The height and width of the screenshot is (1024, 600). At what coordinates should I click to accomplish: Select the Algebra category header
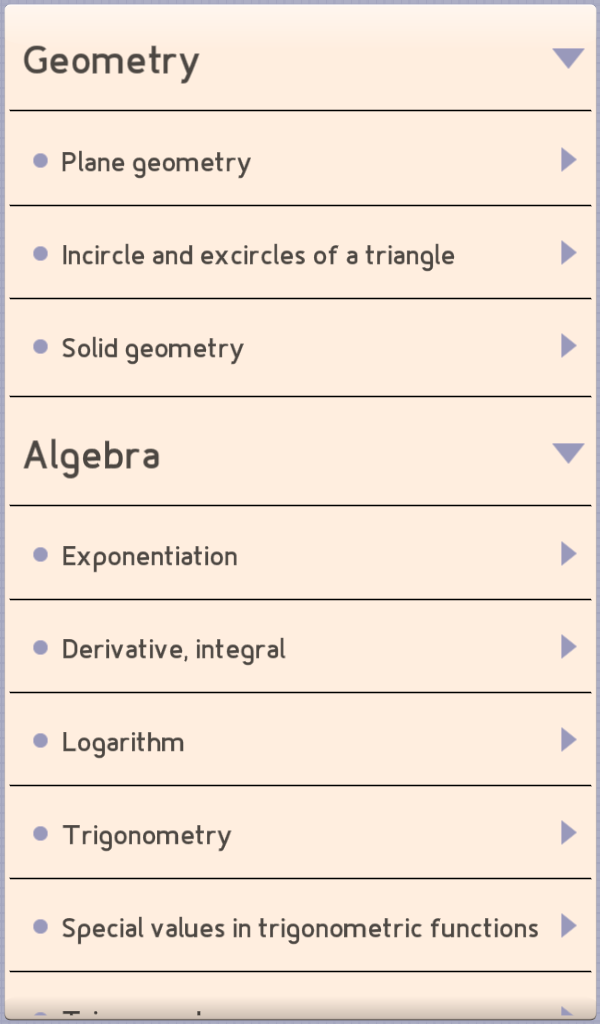point(92,455)
